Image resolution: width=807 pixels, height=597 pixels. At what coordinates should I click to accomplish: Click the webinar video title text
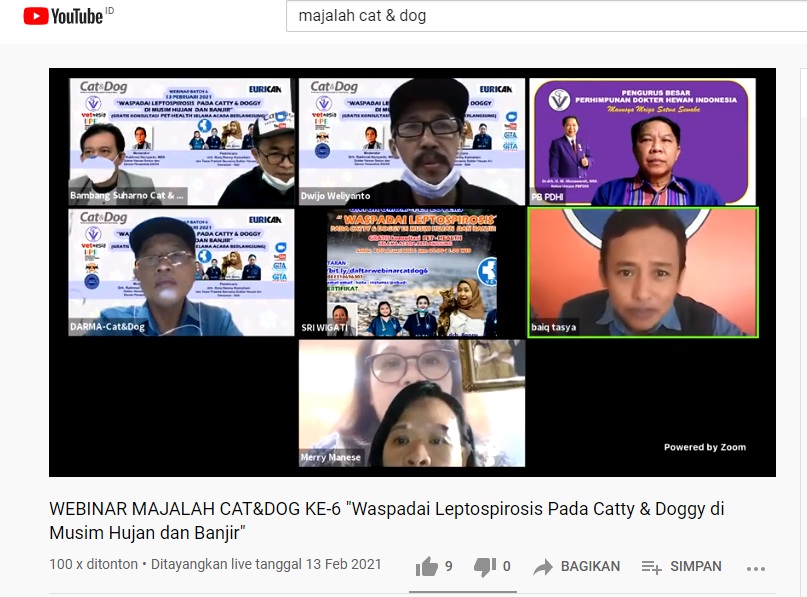[387, 520]
